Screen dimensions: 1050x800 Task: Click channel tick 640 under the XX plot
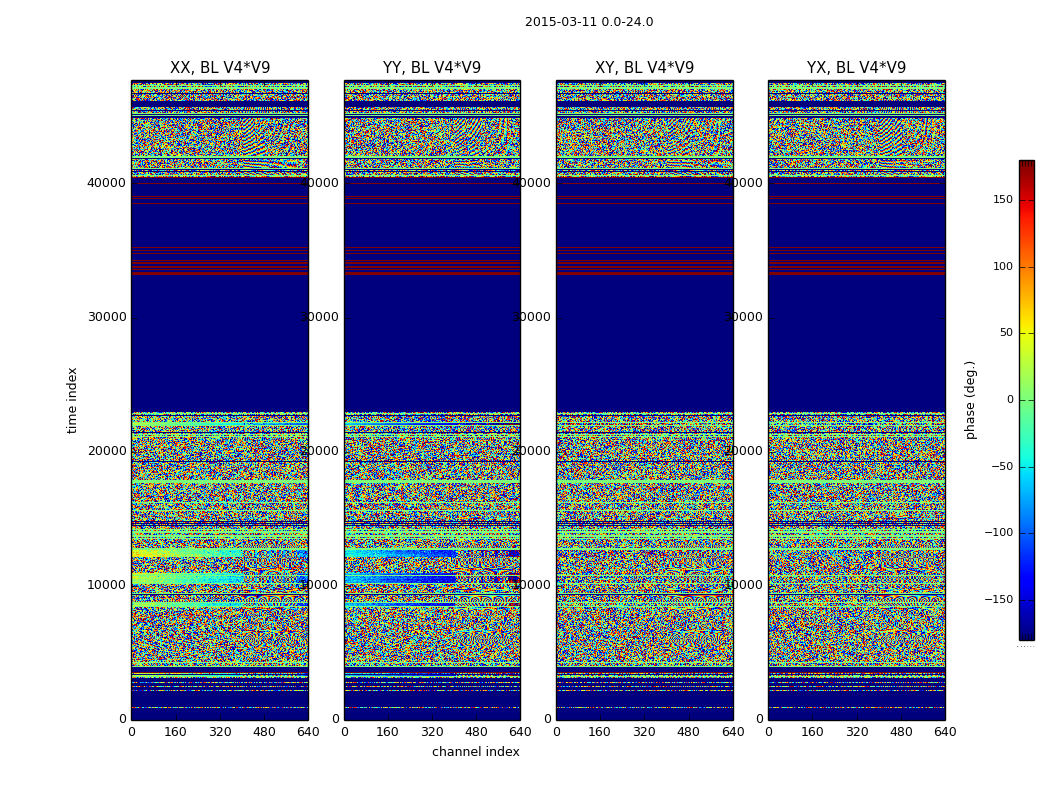coord(308,732)
